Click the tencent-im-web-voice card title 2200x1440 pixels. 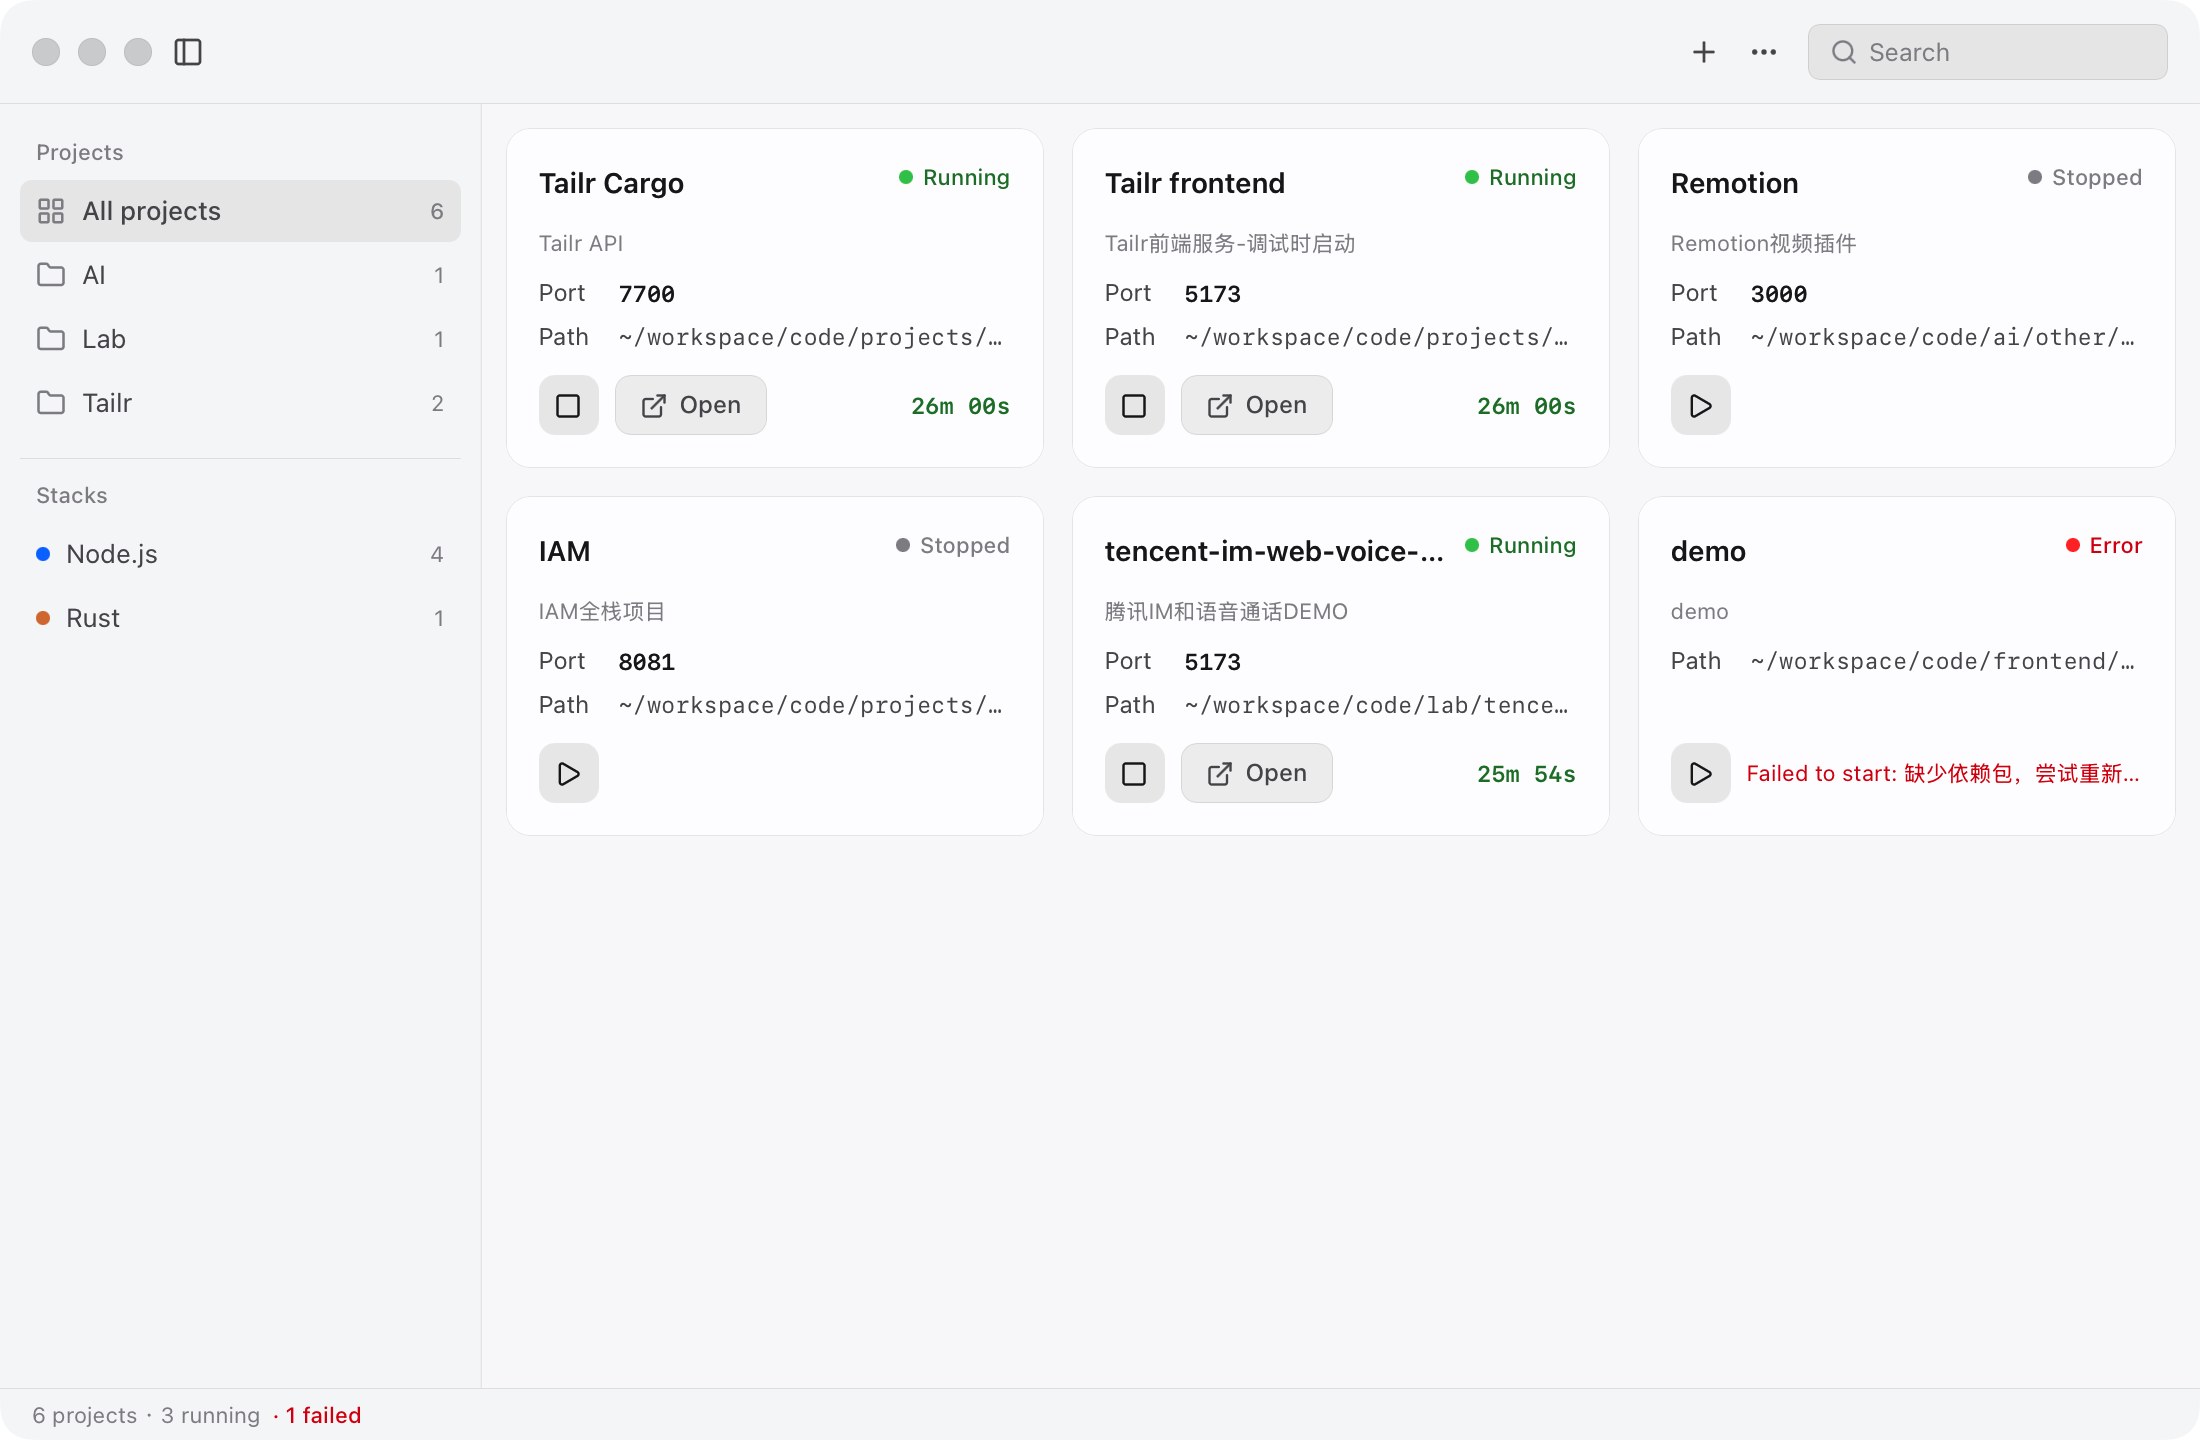(x=1274, y=551)
